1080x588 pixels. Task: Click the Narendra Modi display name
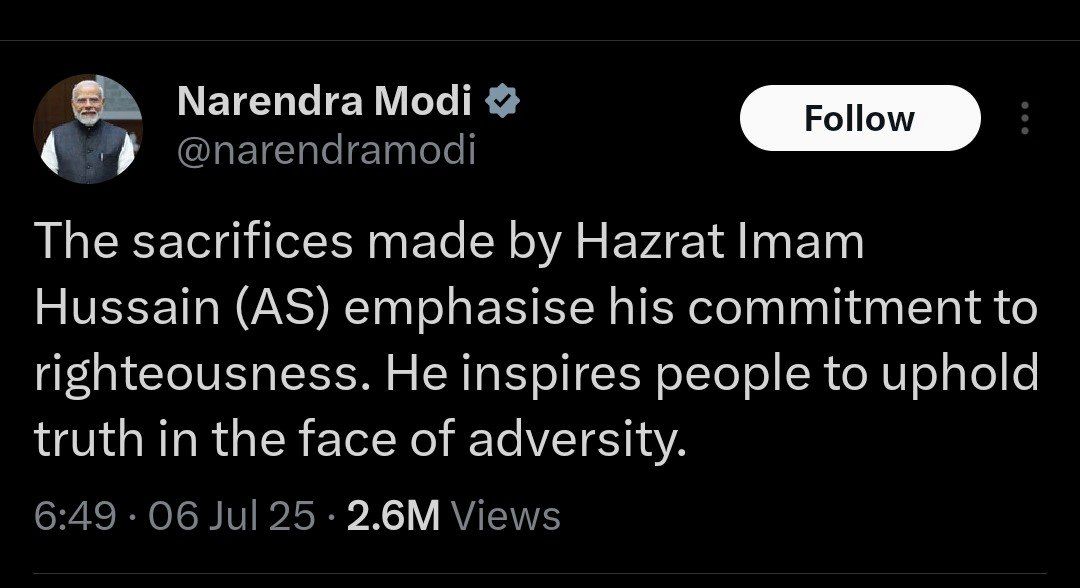324,101
